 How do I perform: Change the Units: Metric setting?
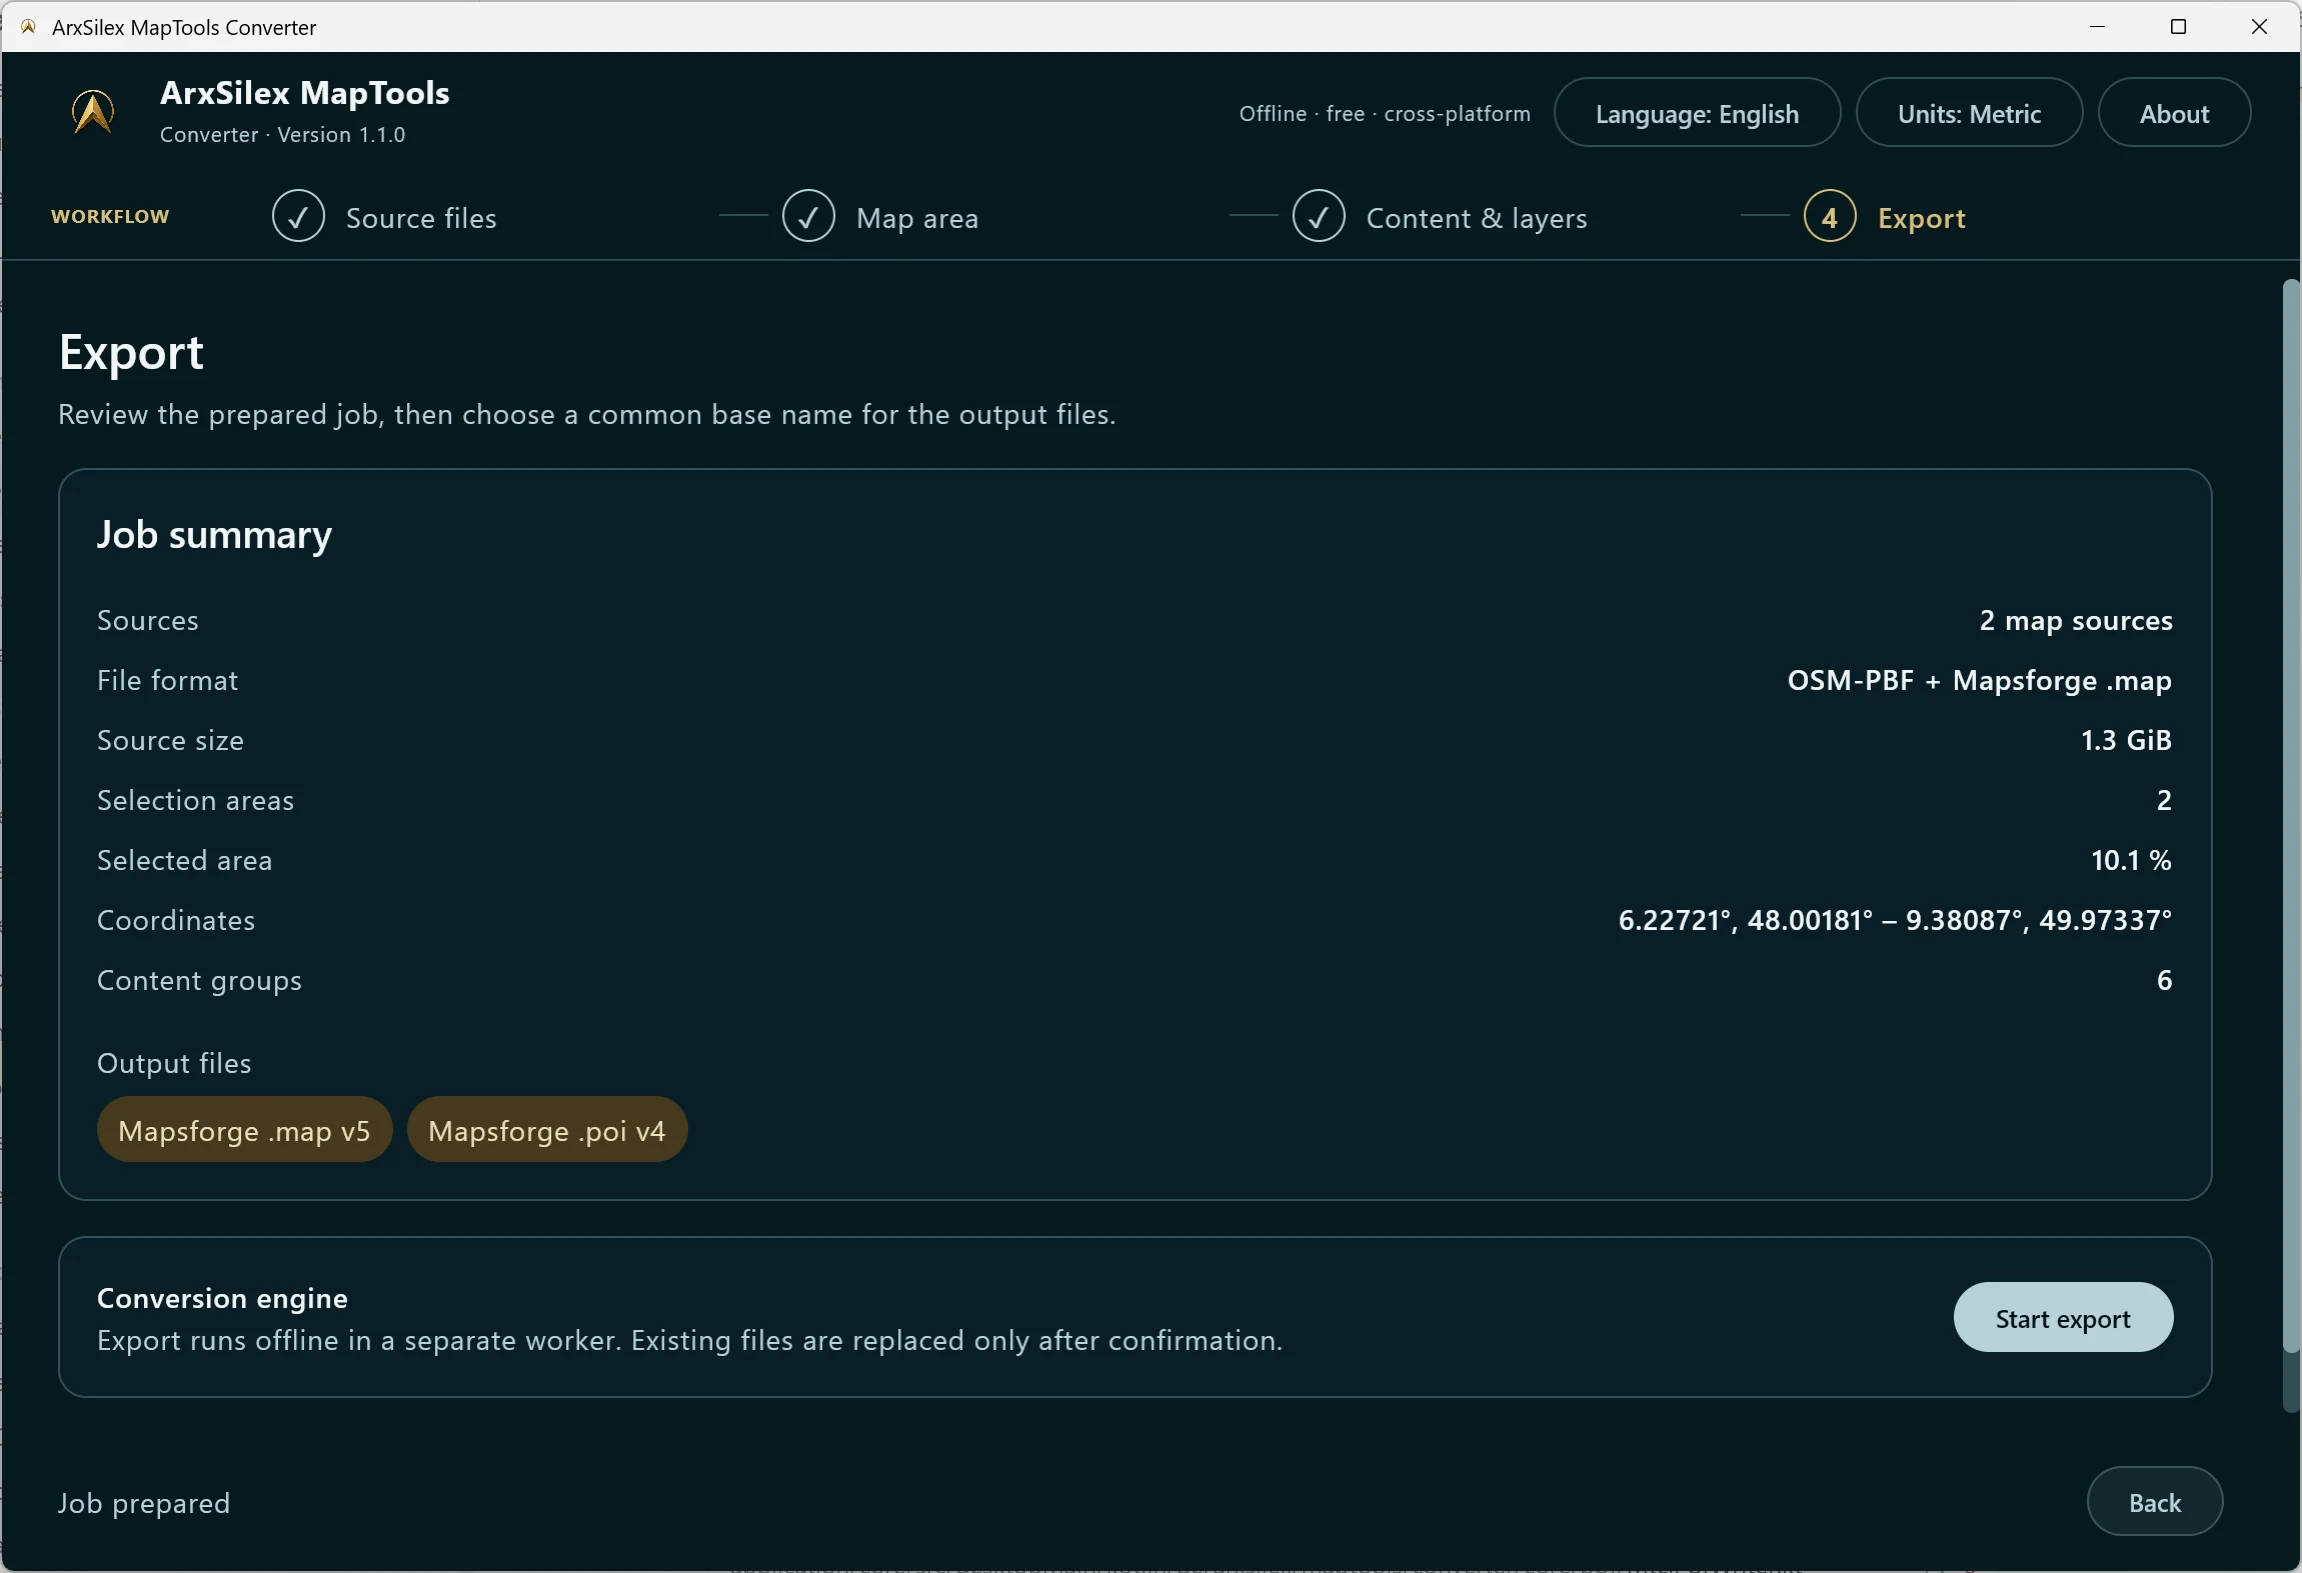[x=1969, y=113]
